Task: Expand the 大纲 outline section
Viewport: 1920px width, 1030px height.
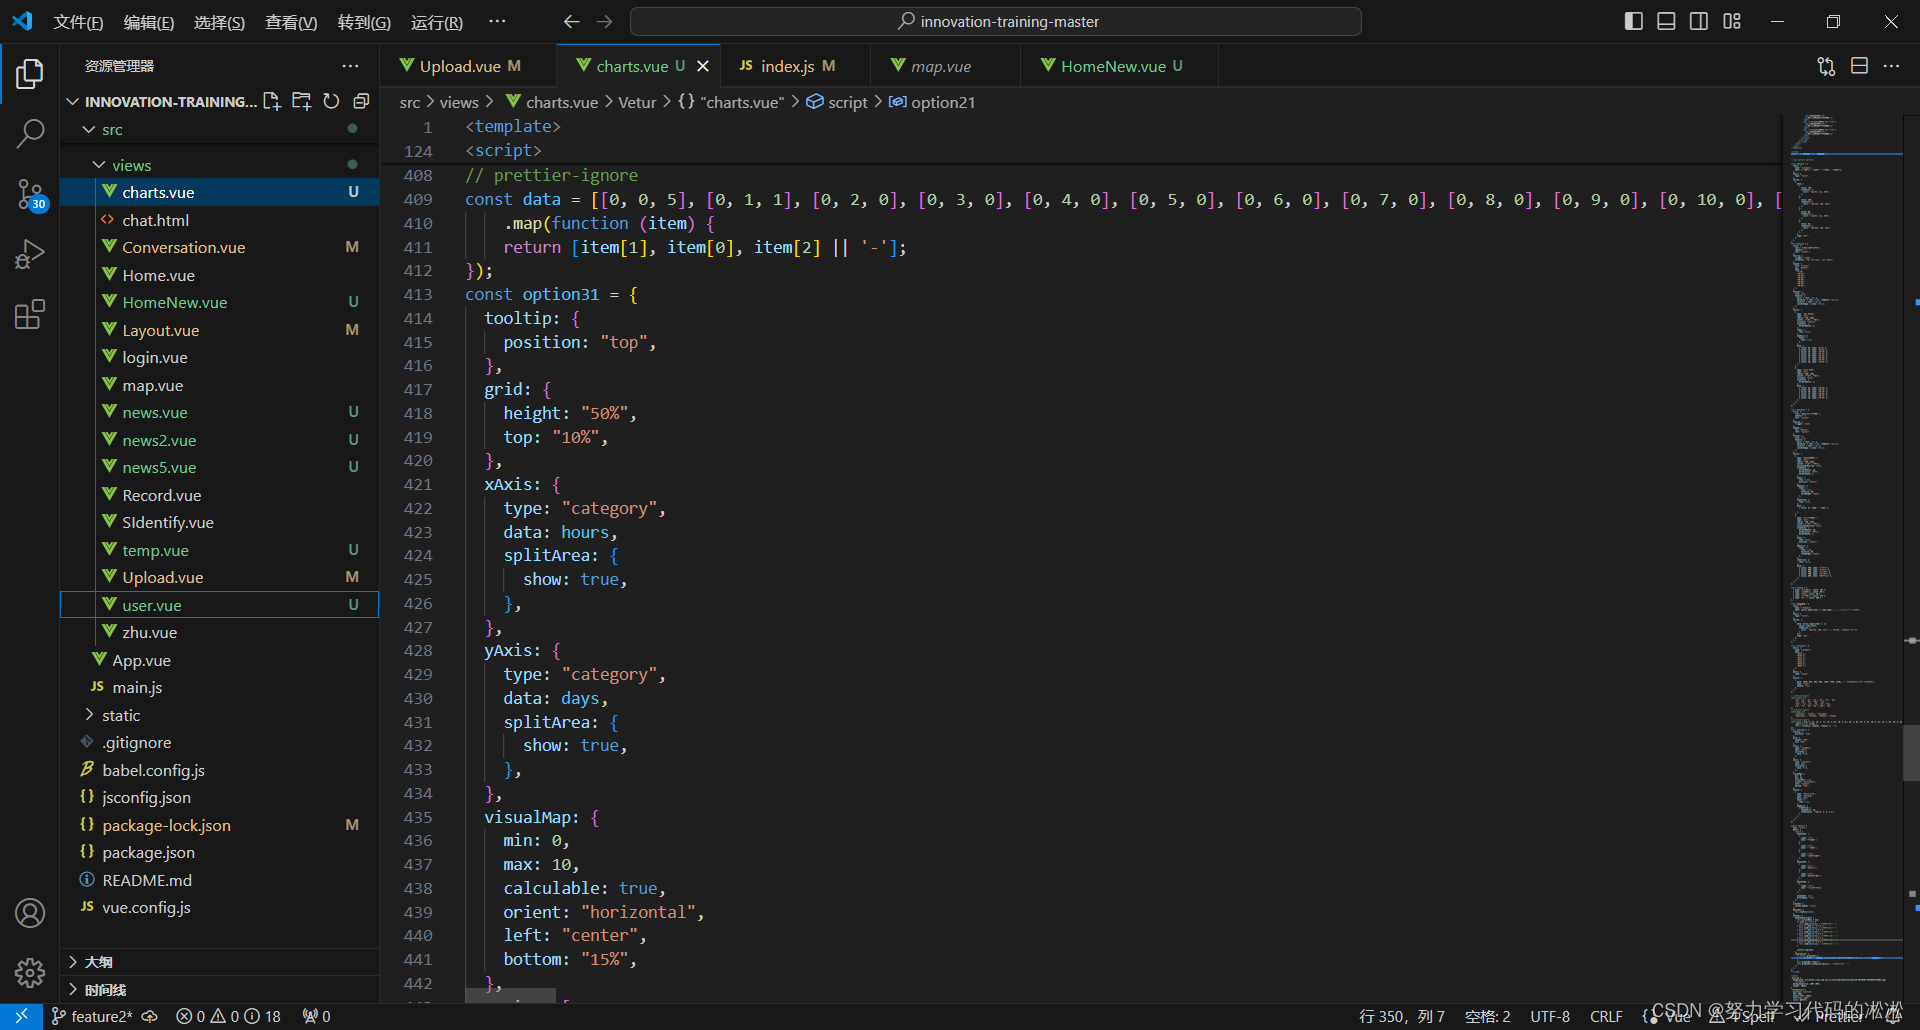Action: [x=219, y=962]
